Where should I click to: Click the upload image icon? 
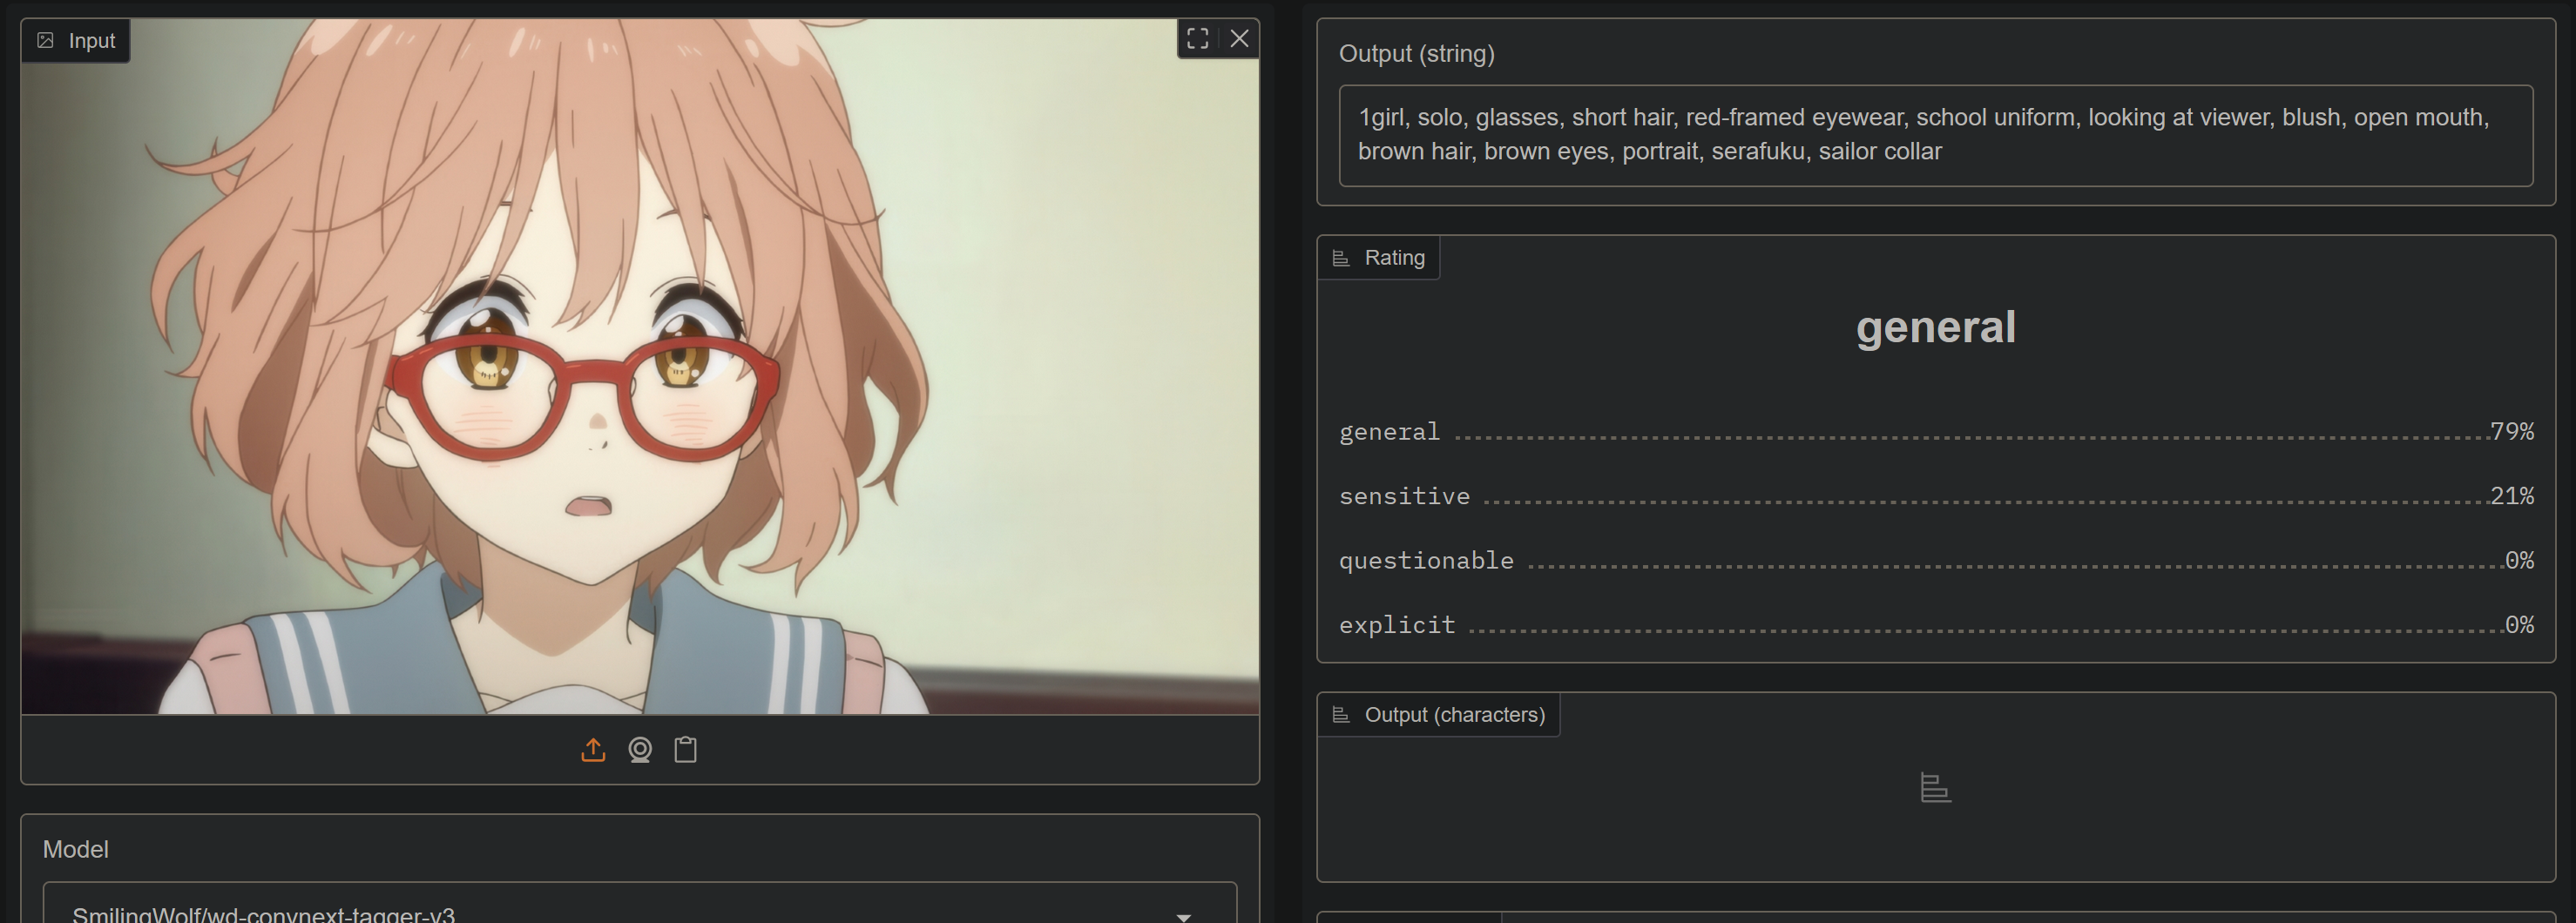(x=593, y=750)
